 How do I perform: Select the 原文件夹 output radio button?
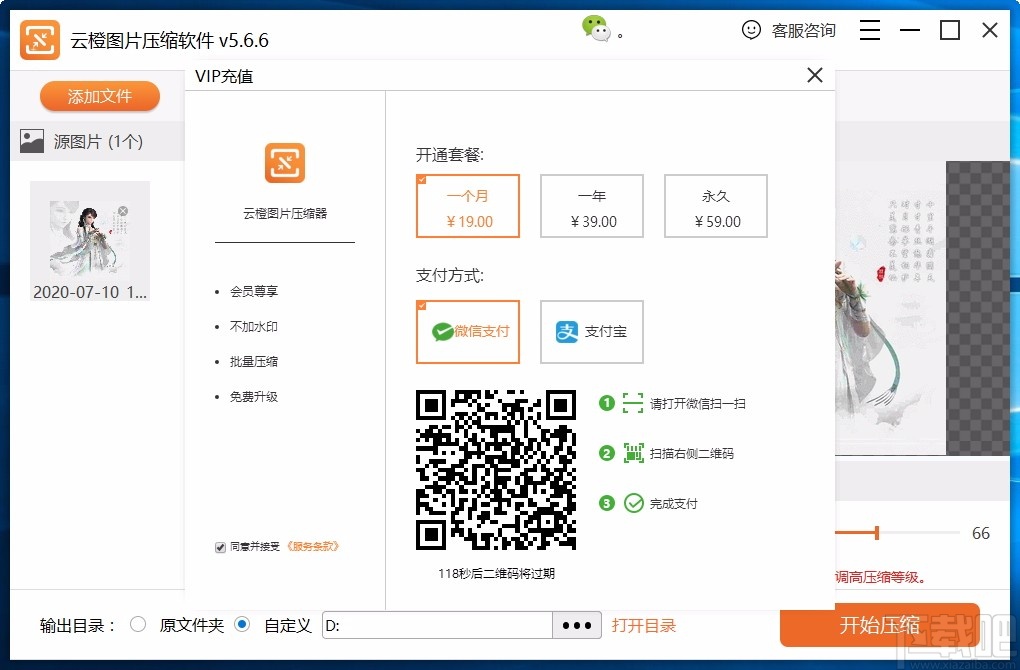coord(139,624)
